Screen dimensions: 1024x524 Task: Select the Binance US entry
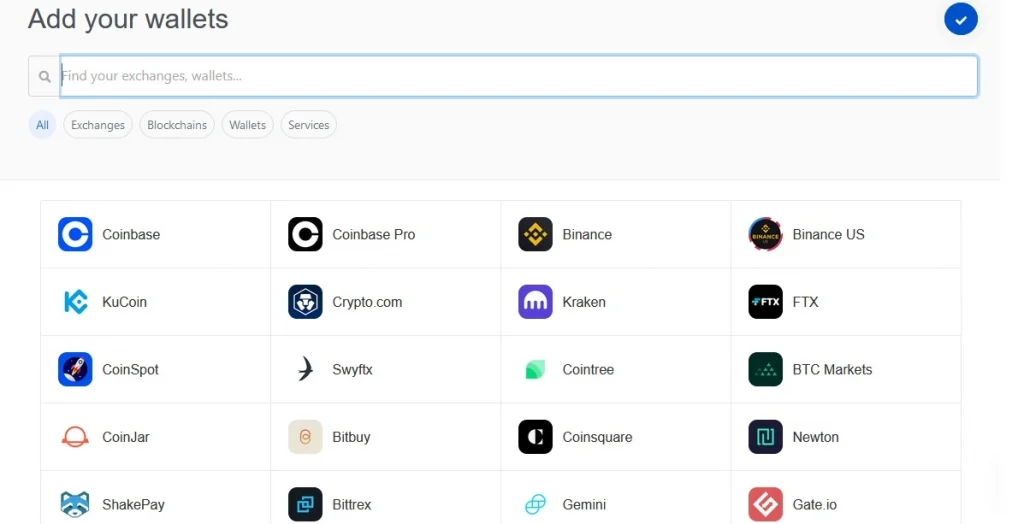click(x=828, y=234)
